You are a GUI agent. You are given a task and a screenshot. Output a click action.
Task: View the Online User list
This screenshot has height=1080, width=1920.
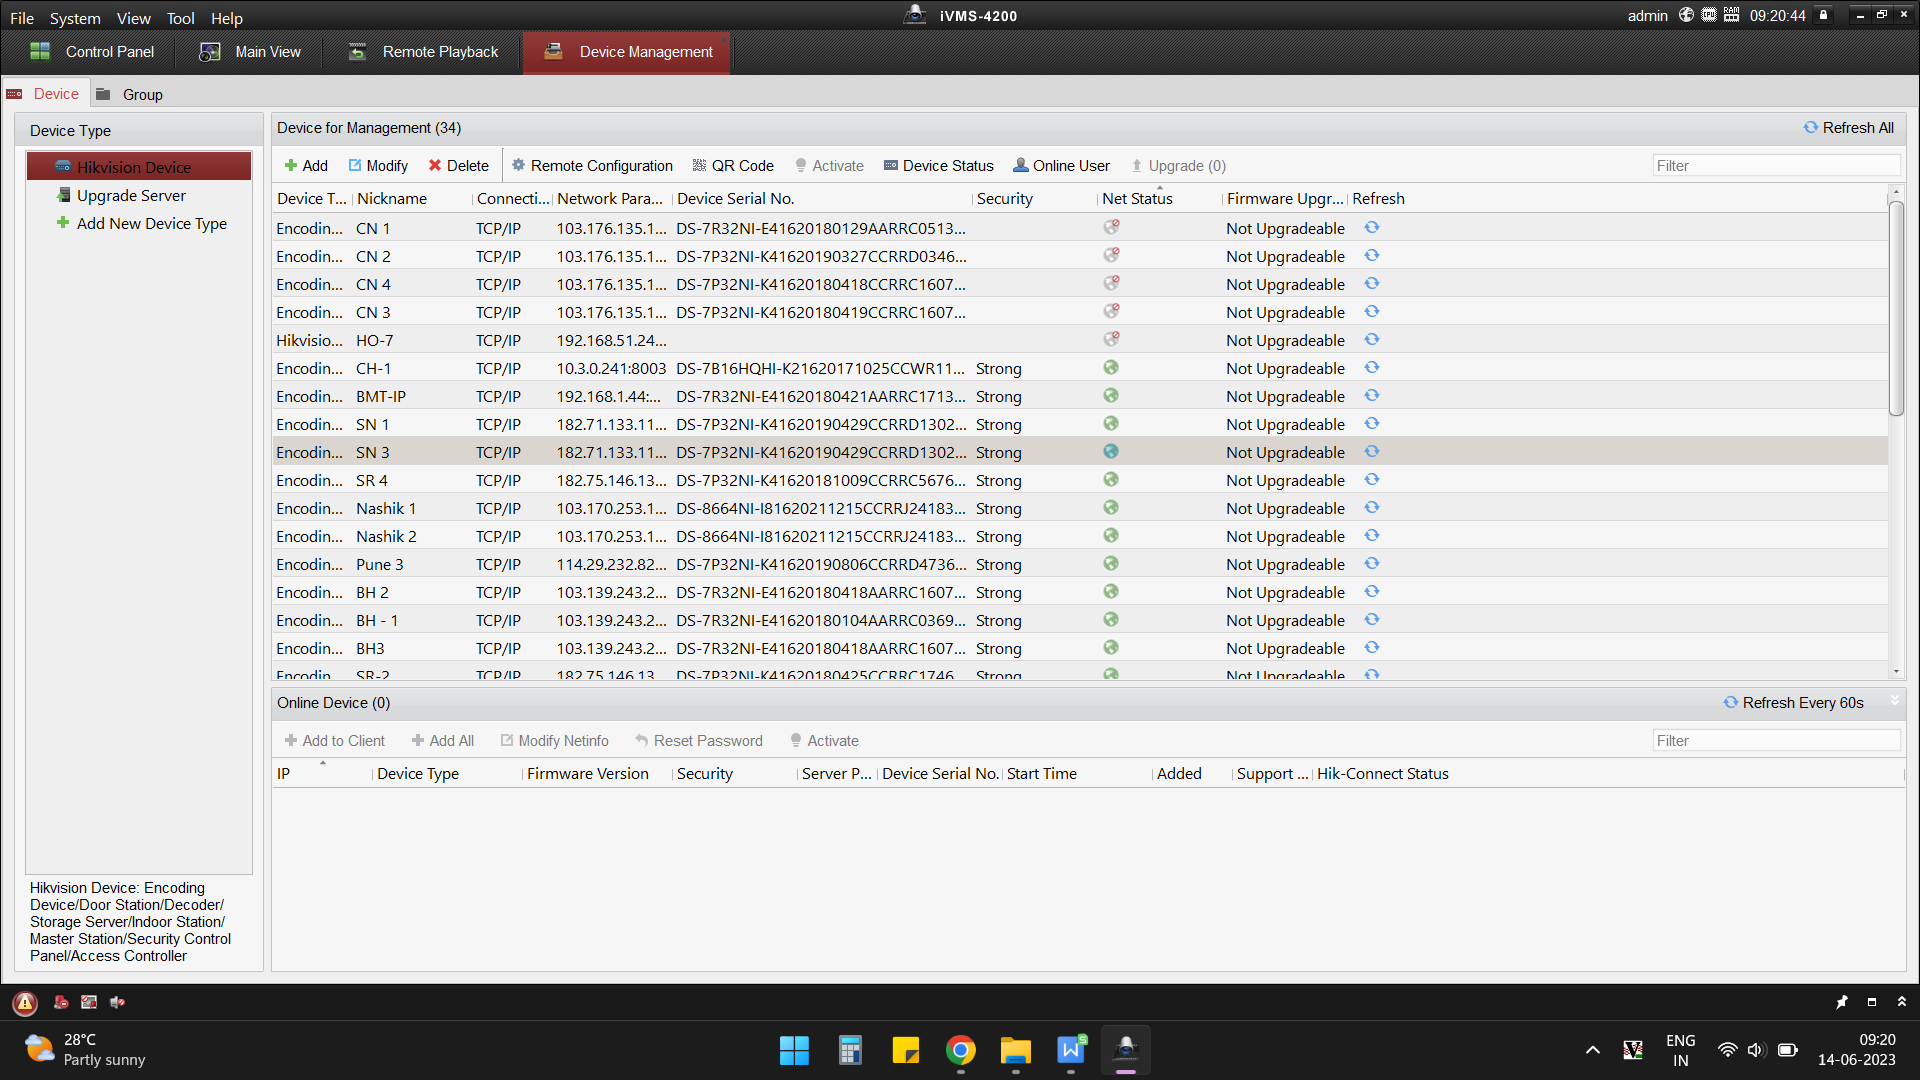1062,166
